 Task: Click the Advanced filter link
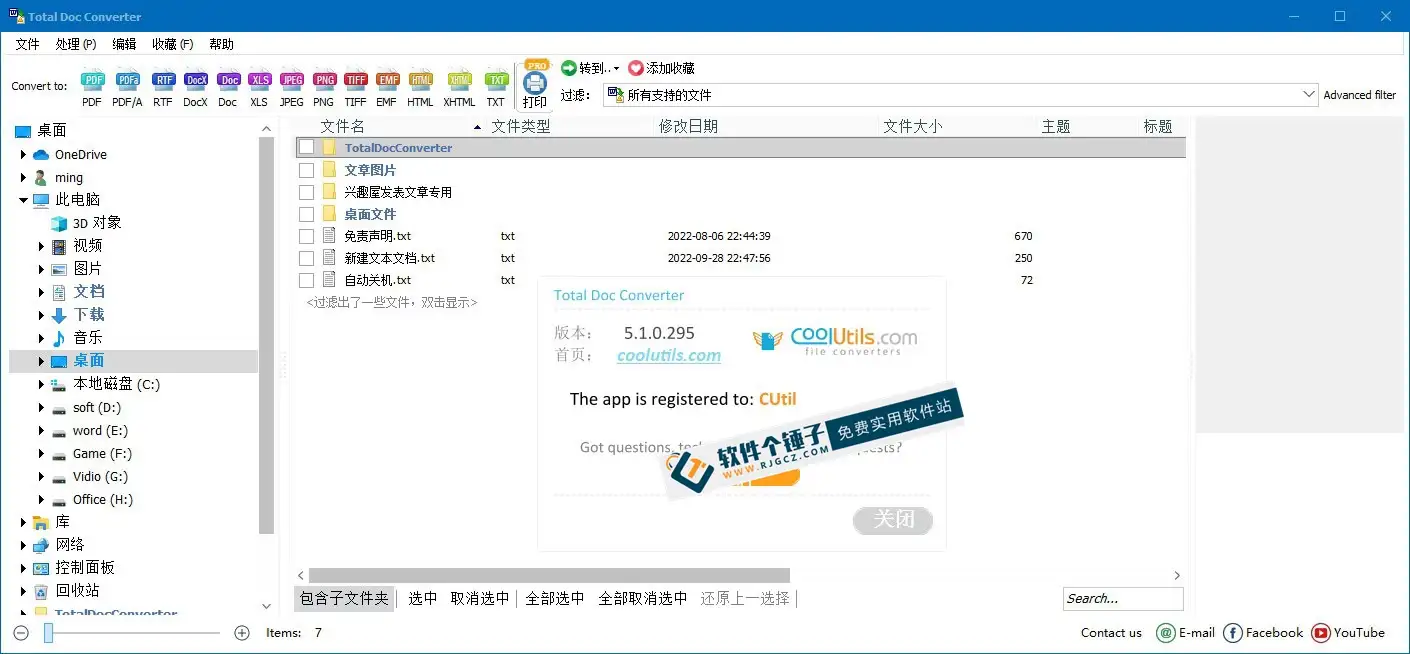pos(1360,95)
